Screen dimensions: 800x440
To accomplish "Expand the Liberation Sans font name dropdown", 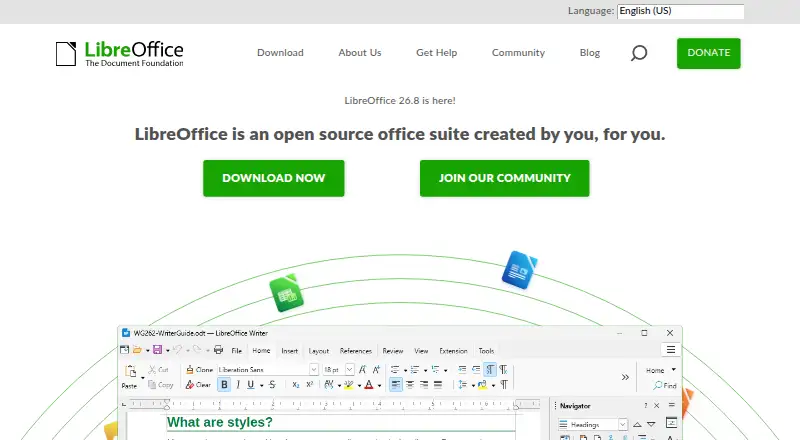I will click(314, 370).
